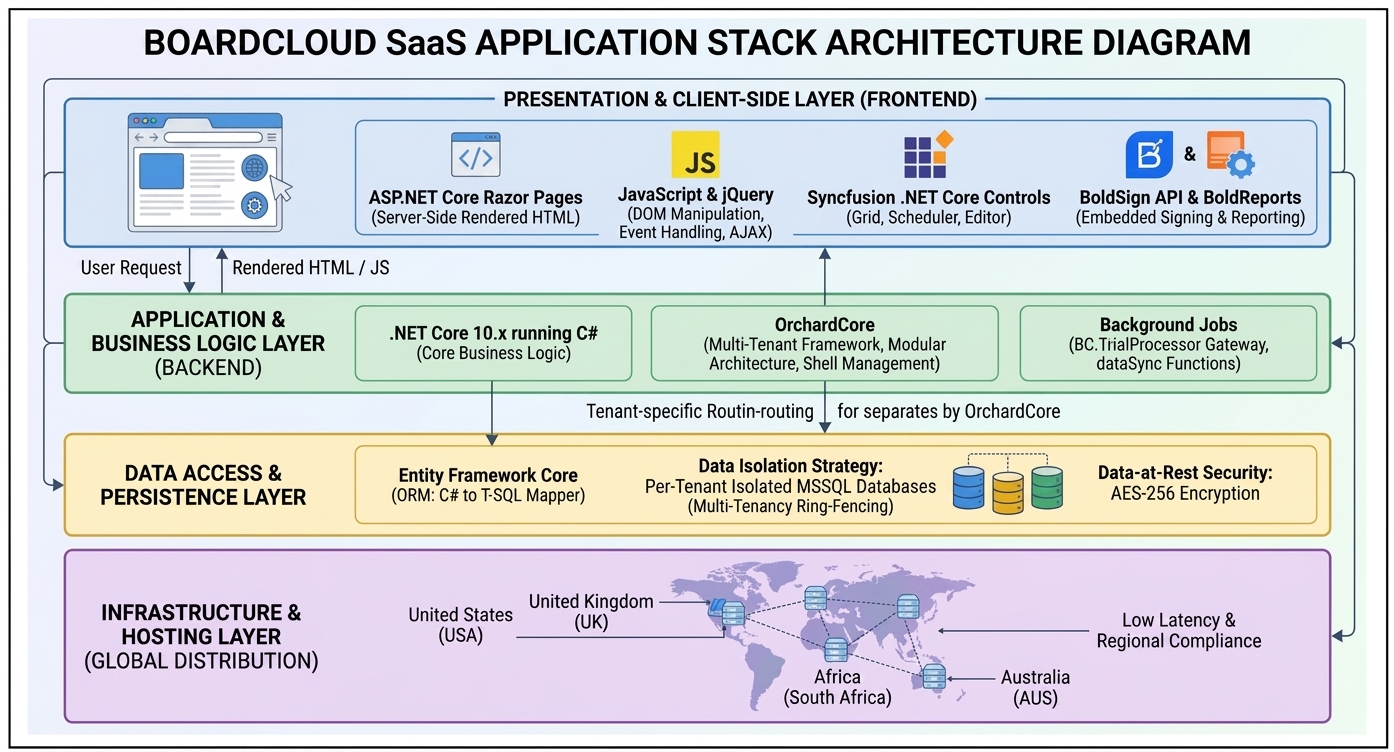Click Low Latency & Regional Compliance text
The height and width of the screenshot is (752, 1394).
tap(1179, 631)
